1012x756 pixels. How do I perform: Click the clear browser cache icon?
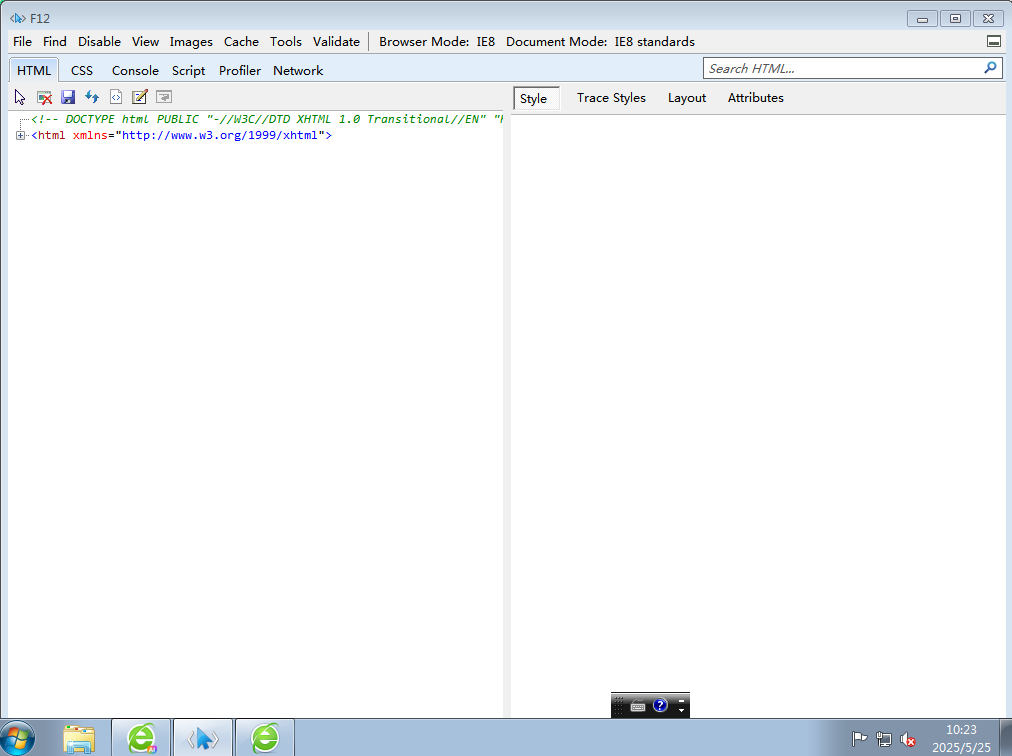(x=44, y=97)
